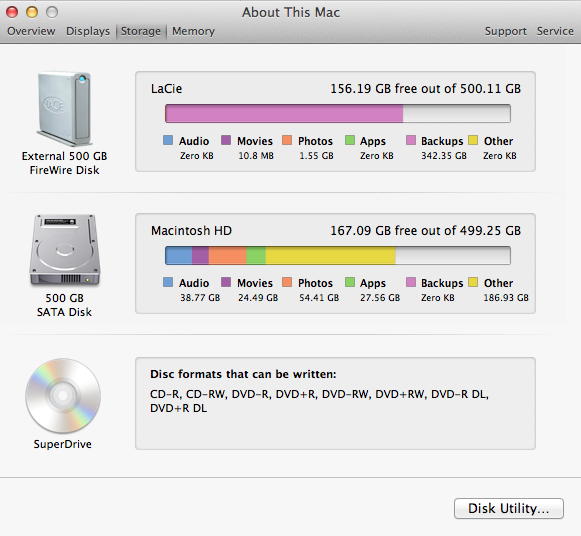Click 'Disc formats that can be written:' heading
Screen dimensions: 581x536
pyautogui.click(x=243, y=374)
